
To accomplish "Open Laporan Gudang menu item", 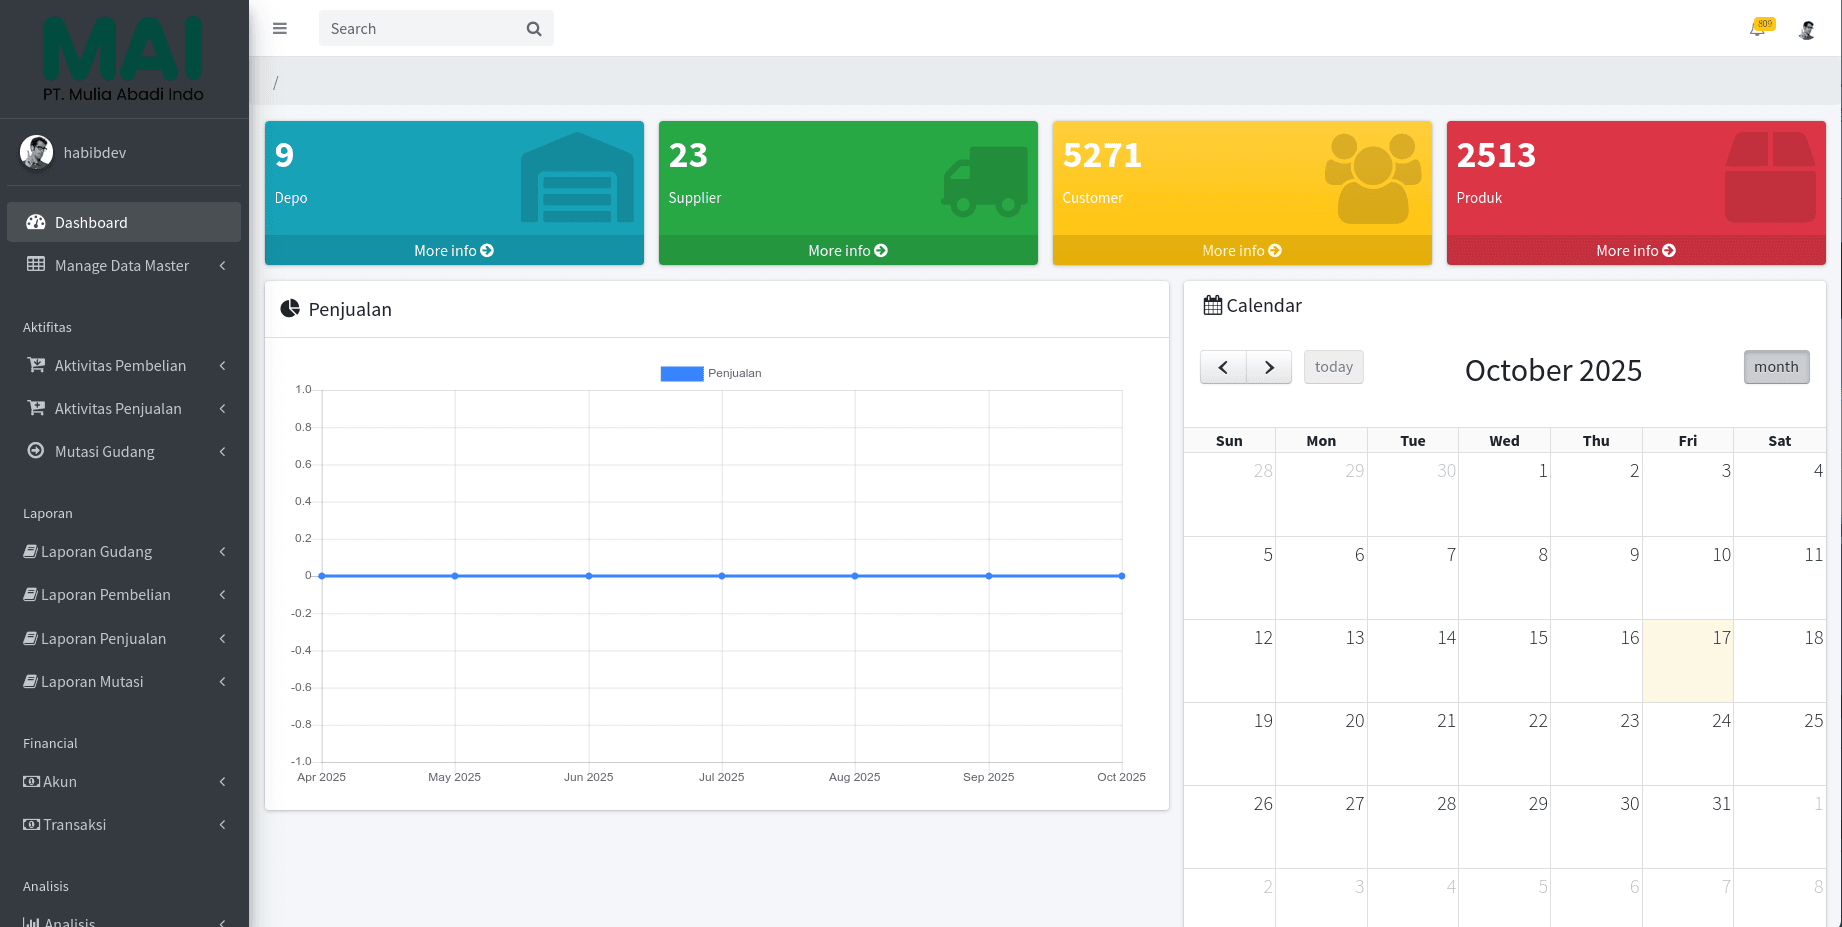I will pyautogui.click(x=124, y=551).
